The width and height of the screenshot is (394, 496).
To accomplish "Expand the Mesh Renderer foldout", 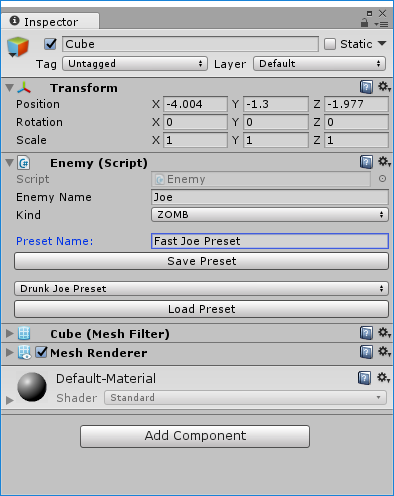I will [x=10, y=352].
